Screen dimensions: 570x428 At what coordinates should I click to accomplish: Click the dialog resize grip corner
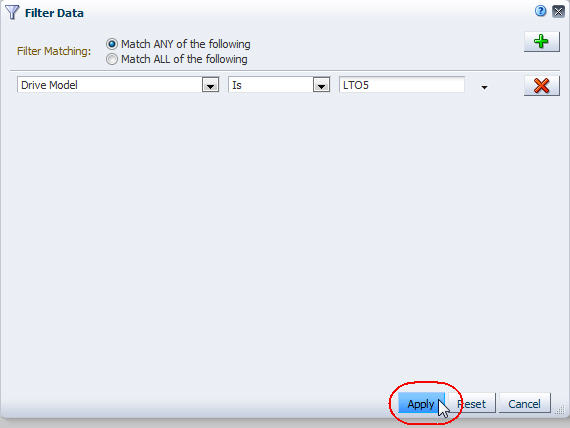point(560,409)
